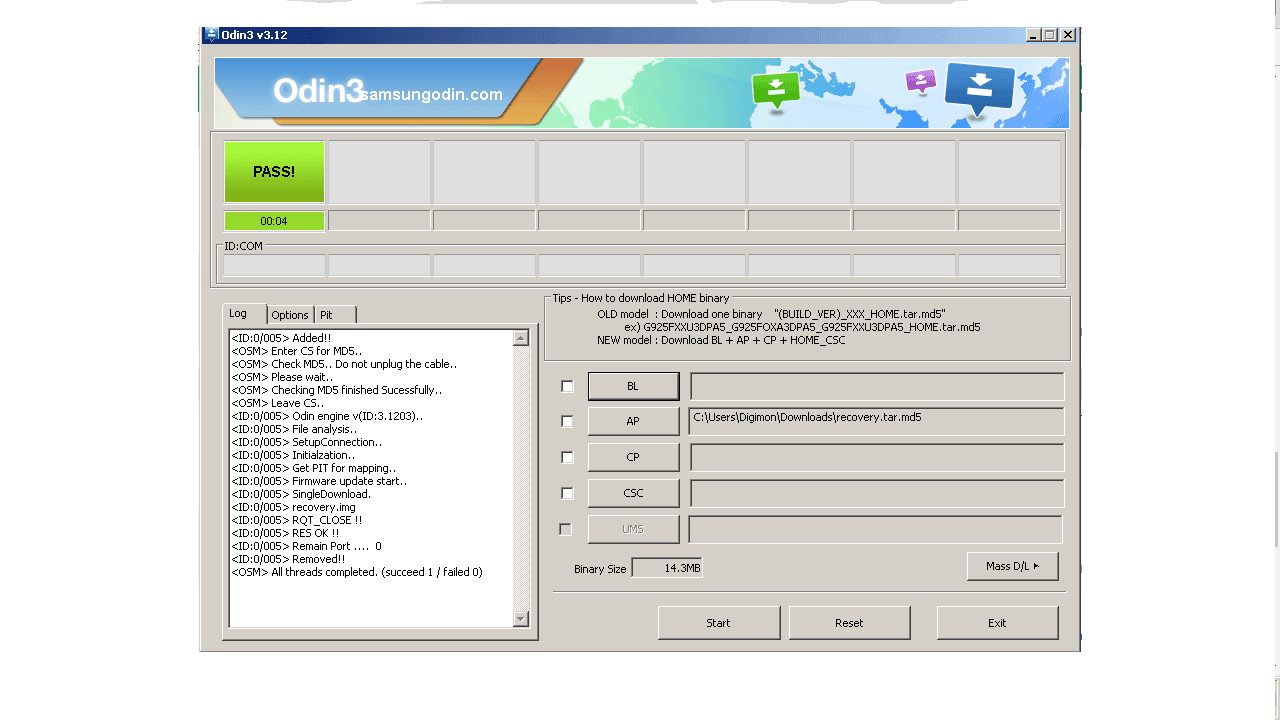Tick the AP checkbox
This screenshot has height=720, width=1280.
click(567, 421)
